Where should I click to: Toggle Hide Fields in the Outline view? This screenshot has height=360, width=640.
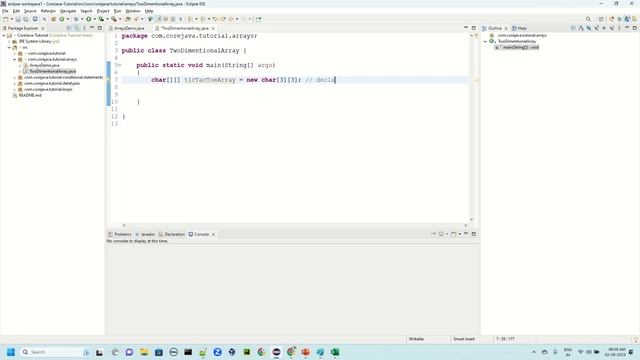click(589, 28)
